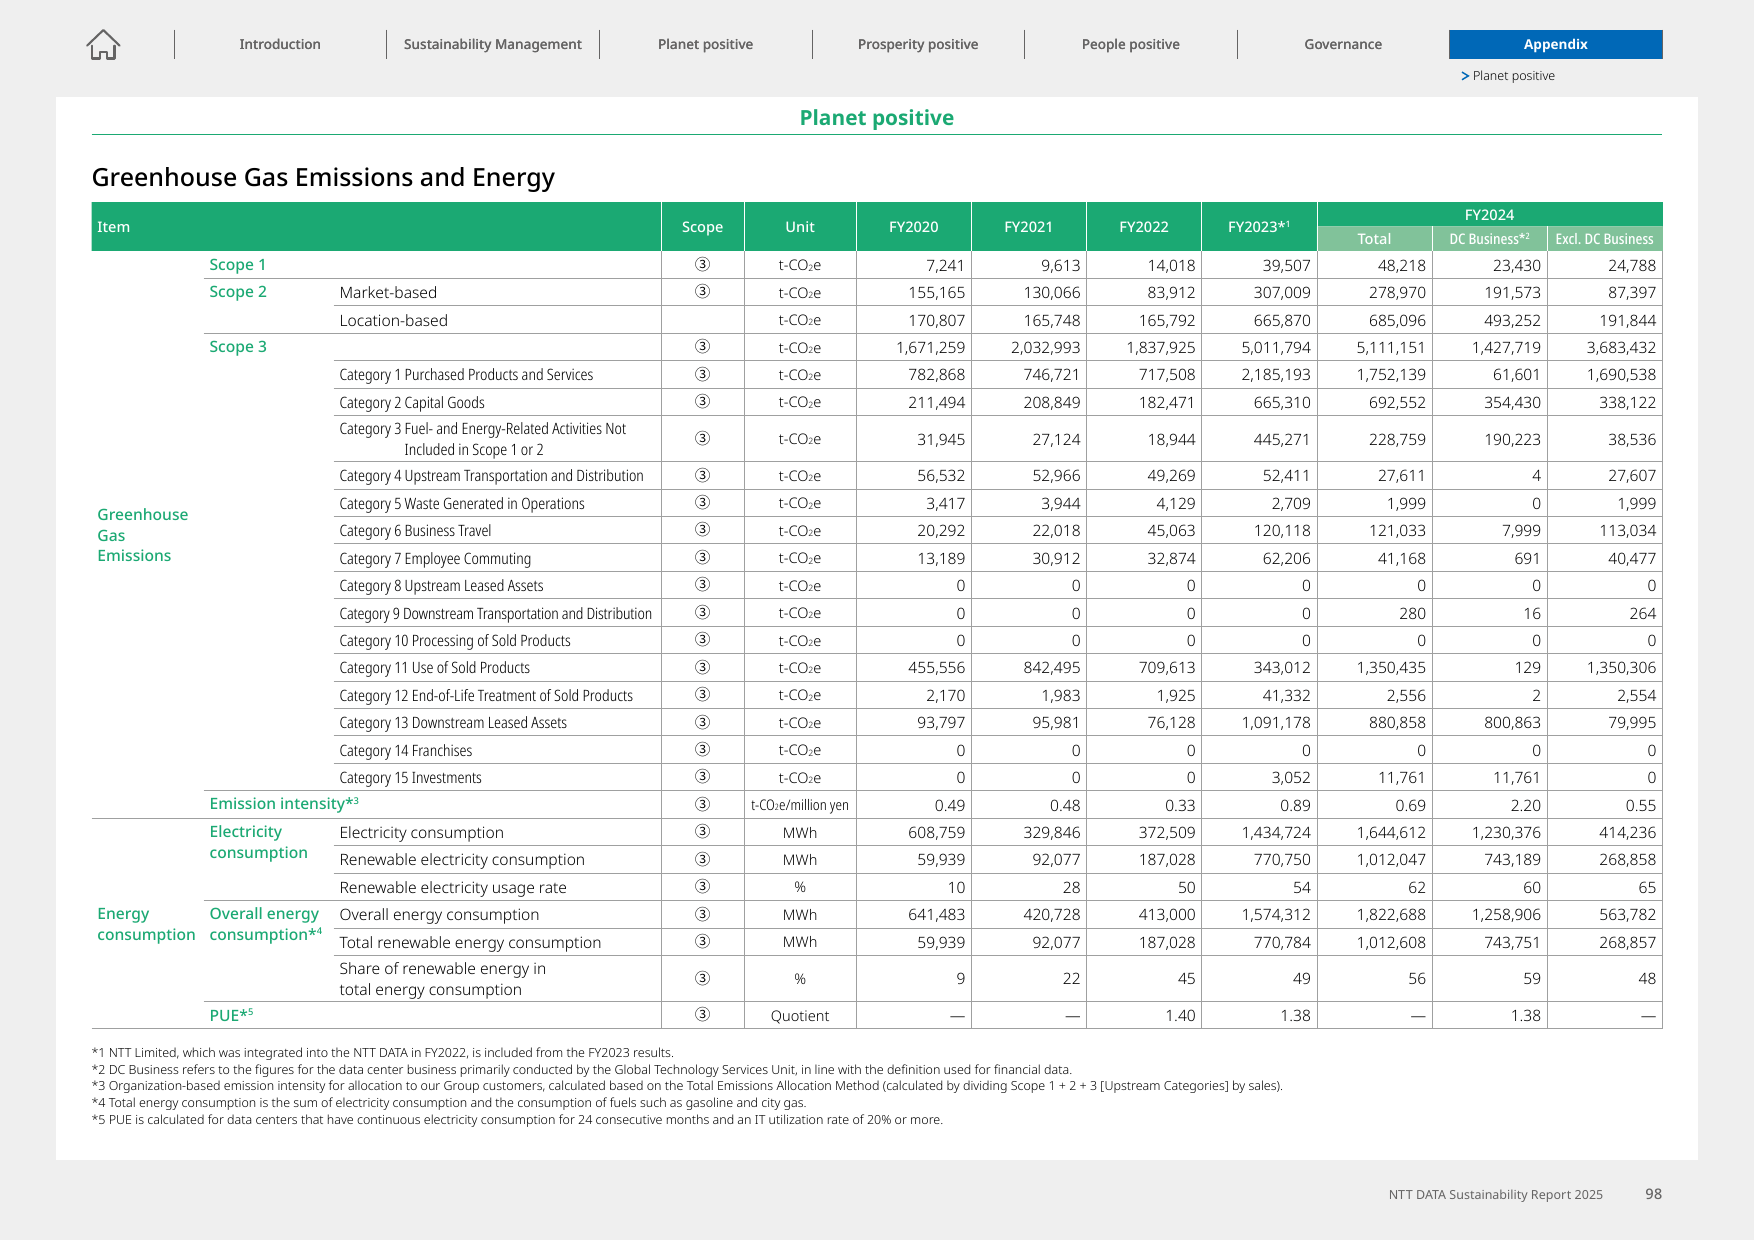Click the Scope 1 FY2020 value 7,241

pos(945,266)
